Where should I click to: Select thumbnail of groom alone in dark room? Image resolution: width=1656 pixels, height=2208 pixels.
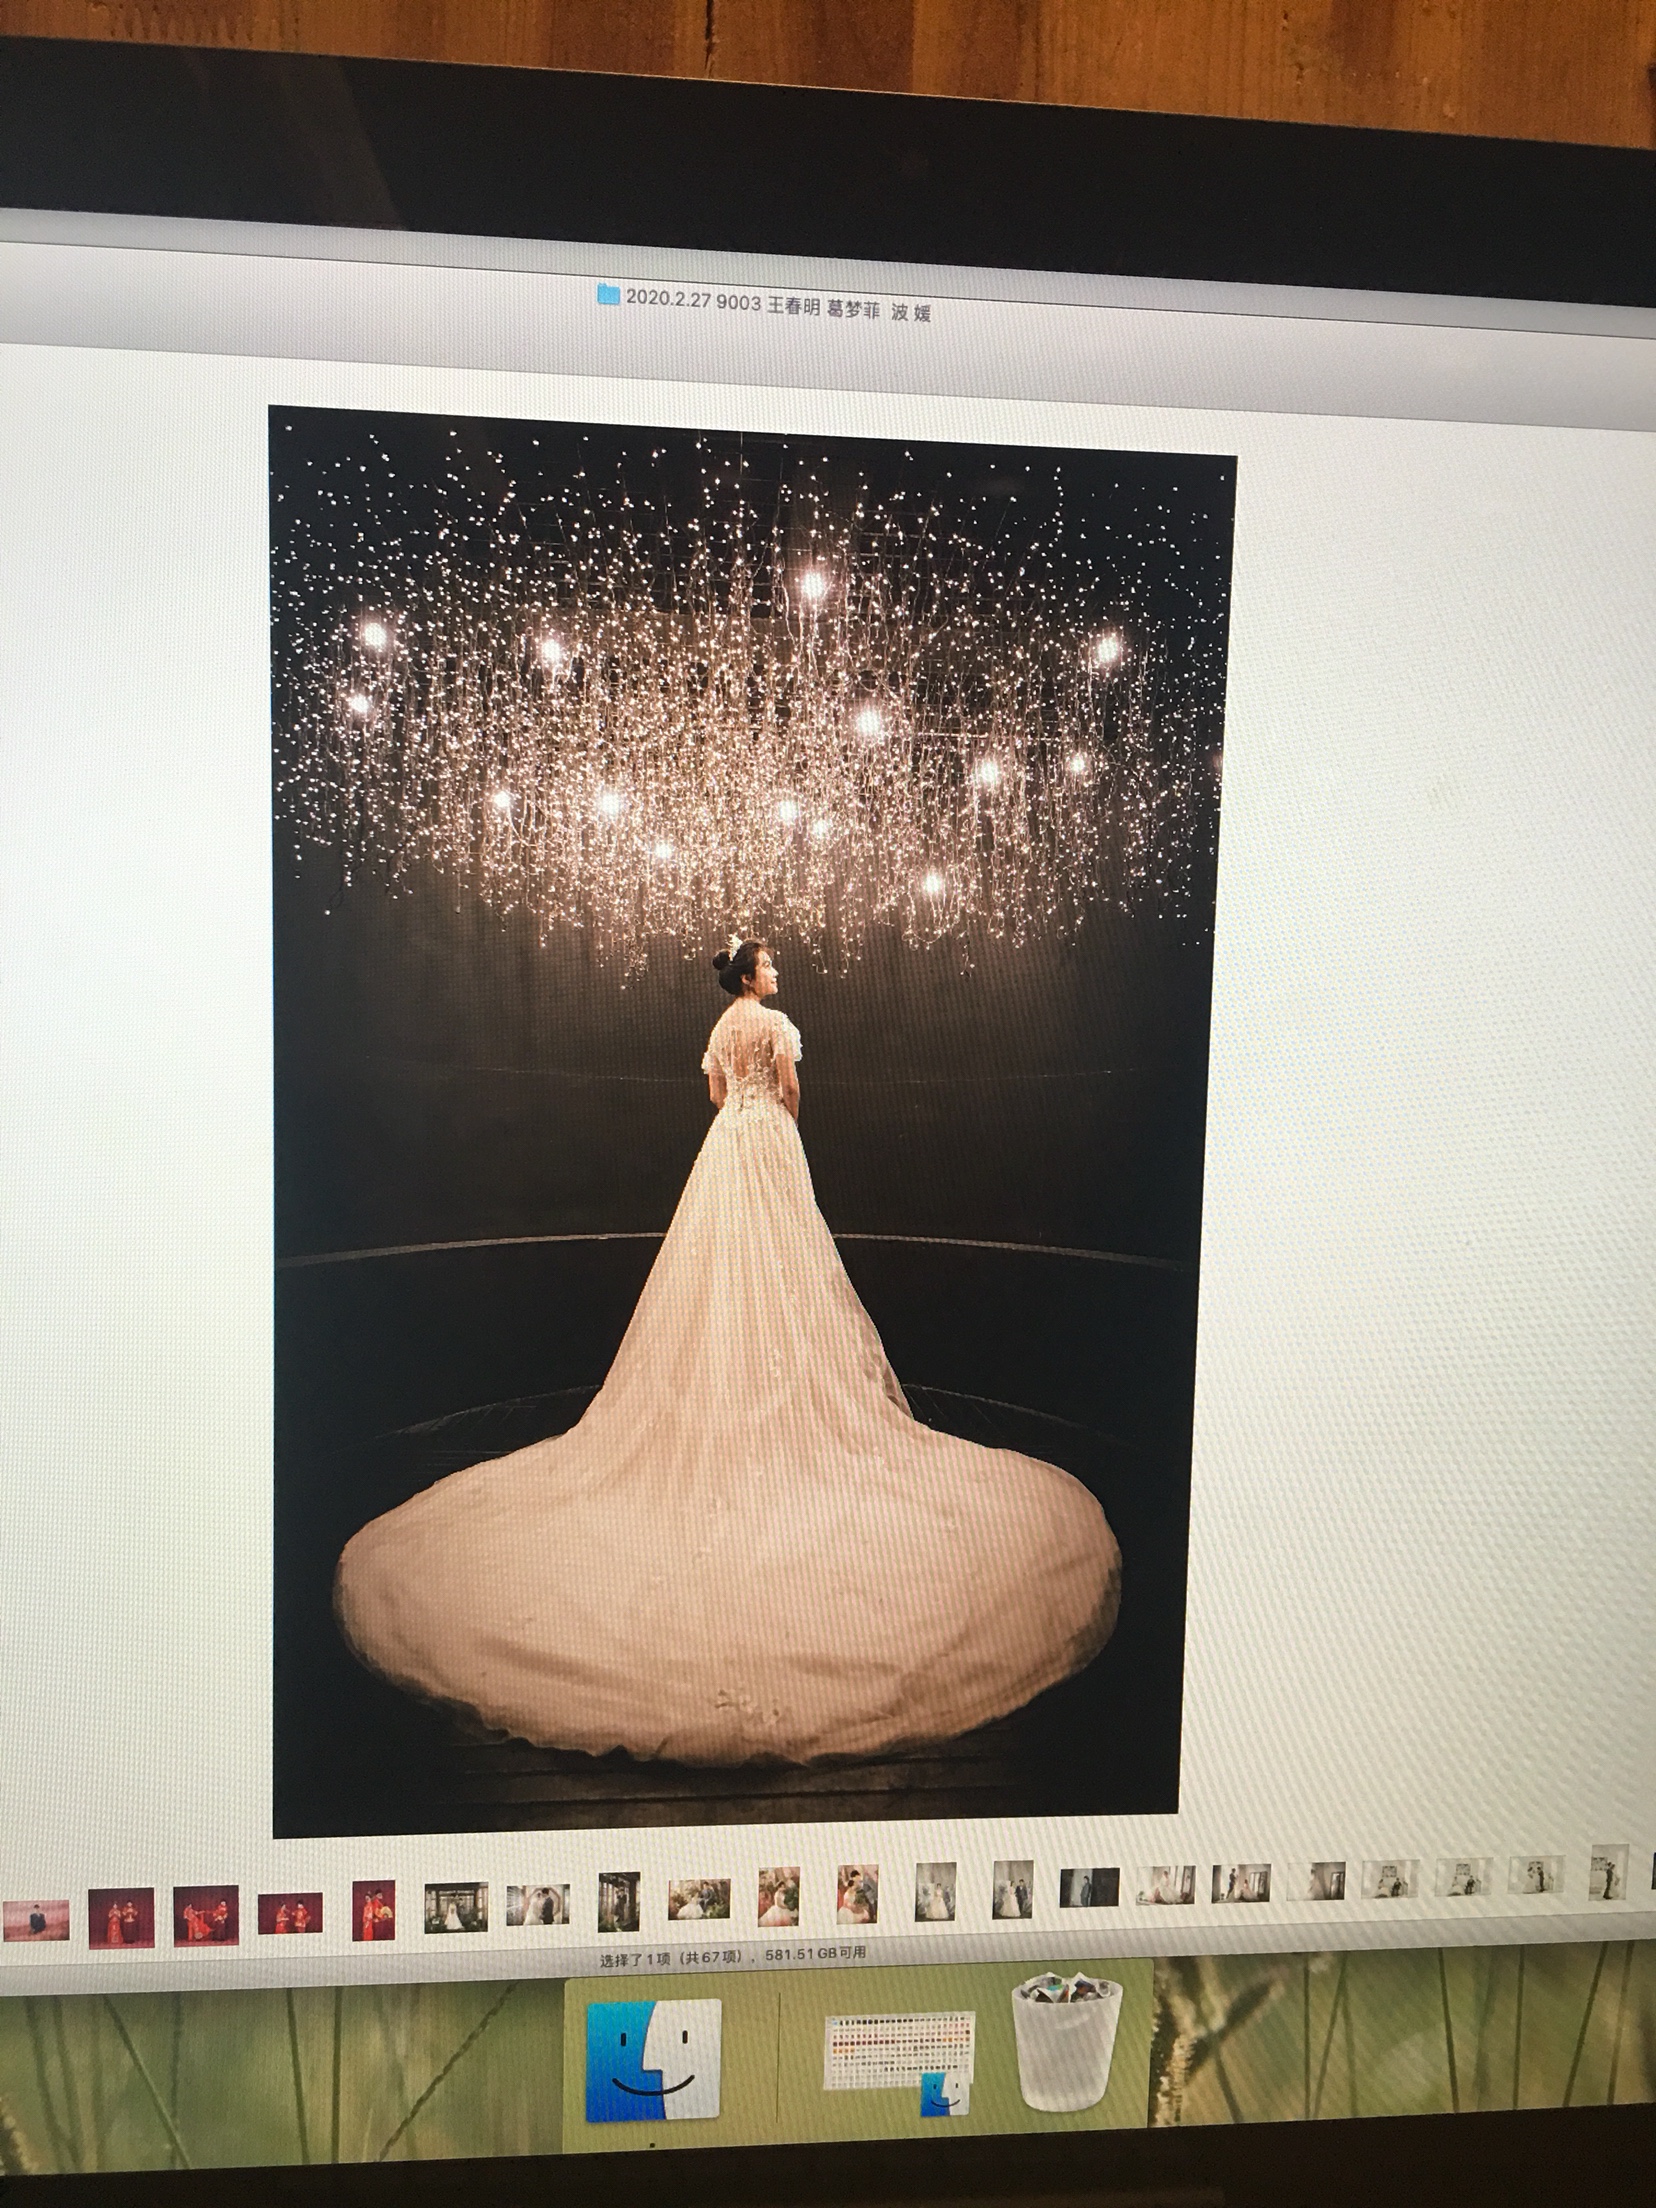click(1090, 1887)
